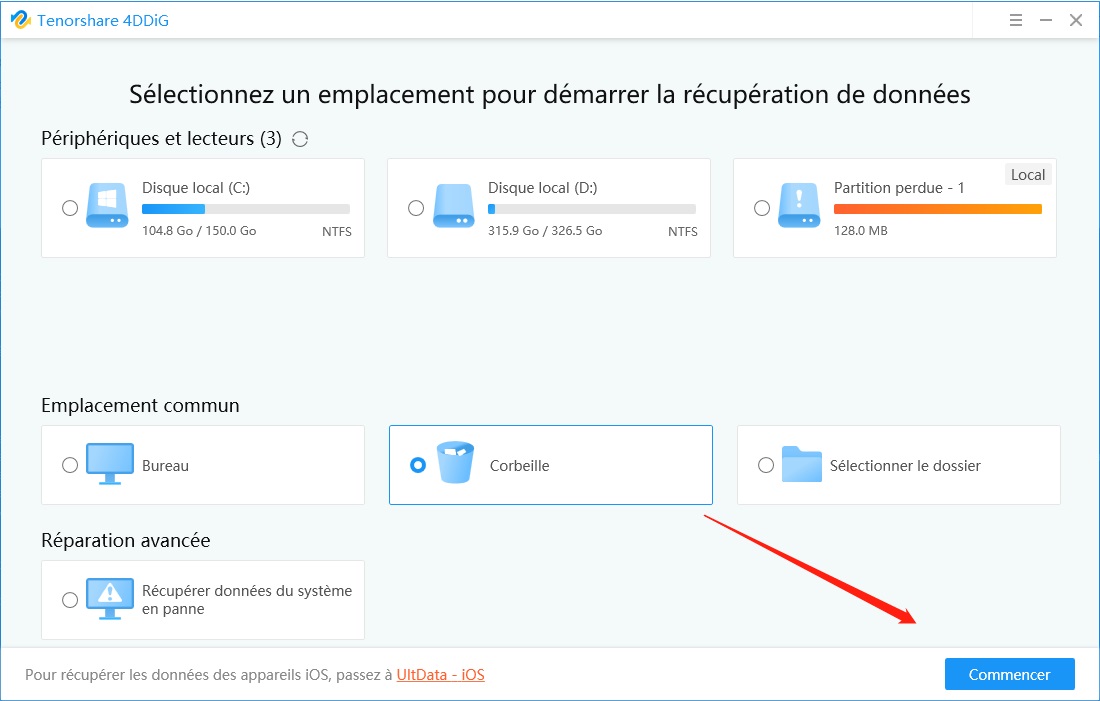1100x701 pixels.
Task: Click the C: drive usage bar
Action: pyautogui.click(x=246, y=209)
